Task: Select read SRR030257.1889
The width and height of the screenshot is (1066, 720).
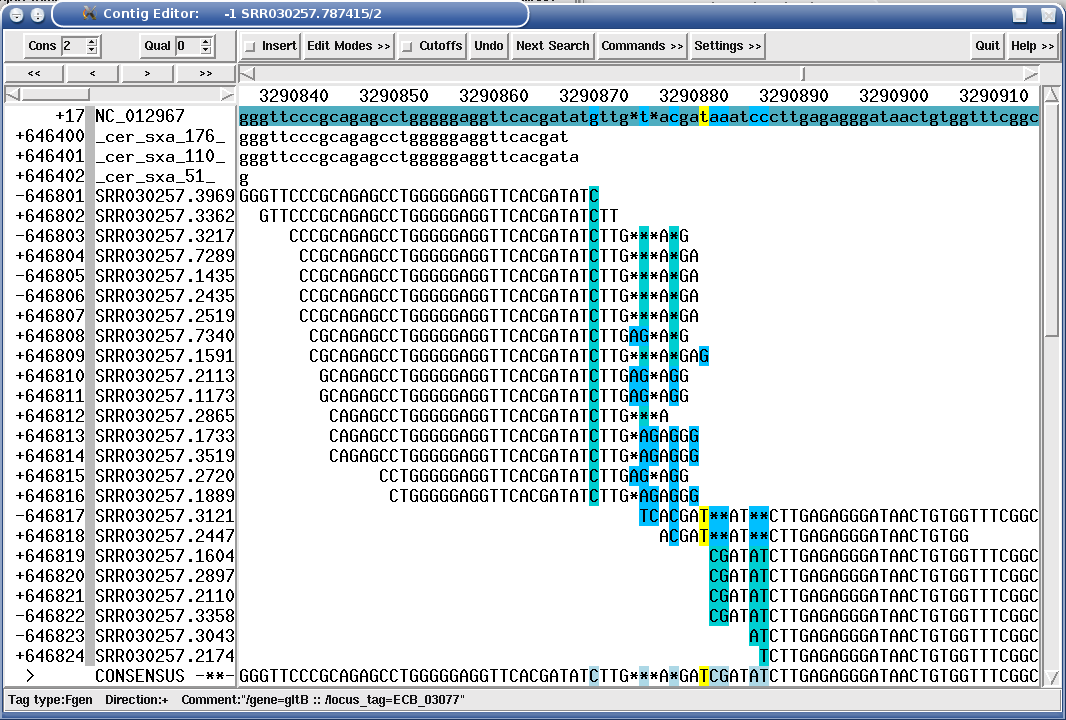Action: point(165,496)
